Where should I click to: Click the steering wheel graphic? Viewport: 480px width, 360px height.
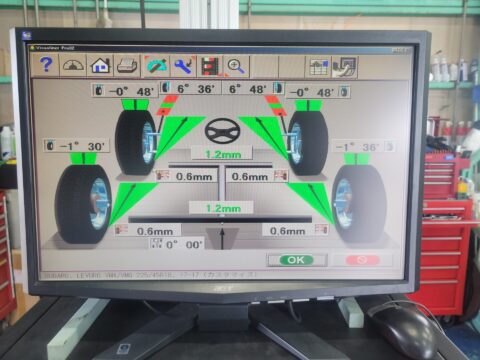tap(222, 131)
